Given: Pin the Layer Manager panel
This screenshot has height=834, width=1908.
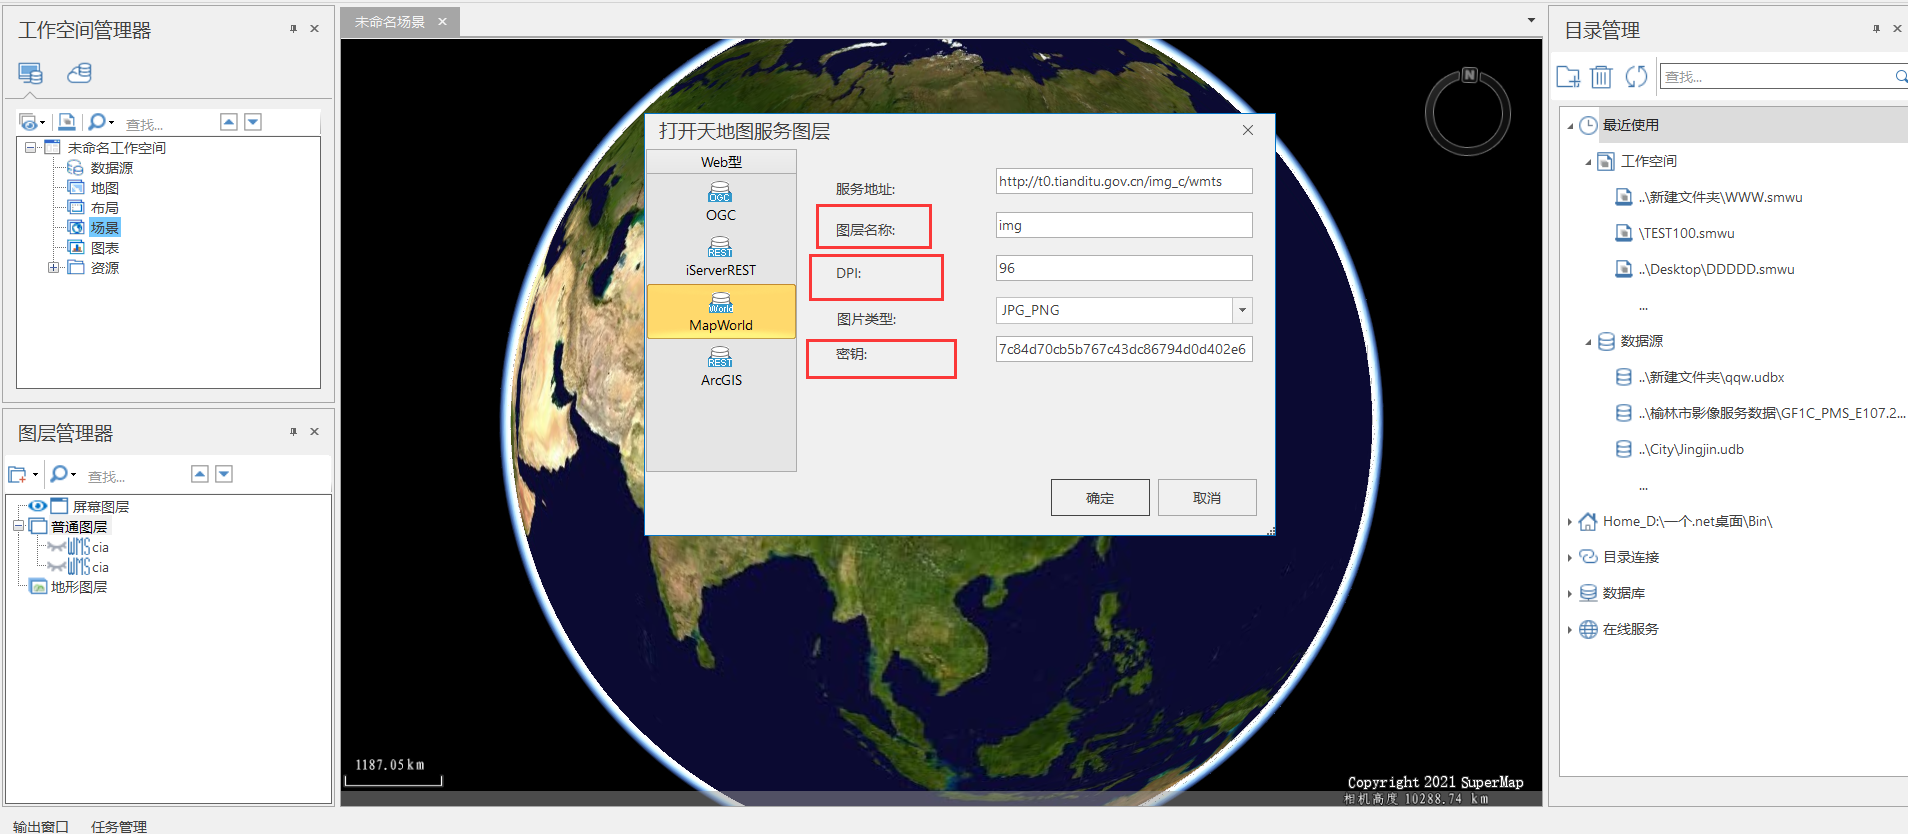Looking at the screenshot, I should pyautogui.click(x=293, y=432).
